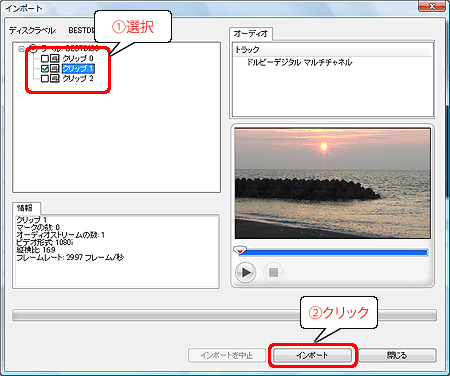The height and width of the screenshot is (376, 450).
Task: Click the フレームレート: 29.97 info line
Action: (70, 257)
